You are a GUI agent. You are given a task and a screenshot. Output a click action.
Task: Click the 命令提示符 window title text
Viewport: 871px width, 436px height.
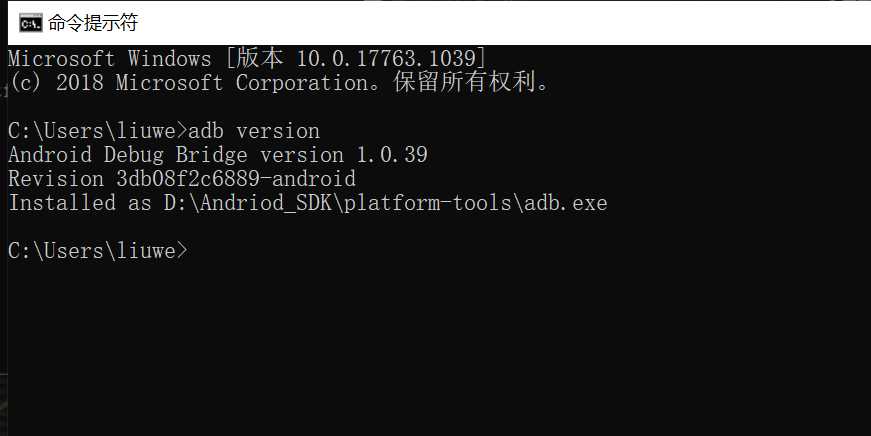click(88, 22)
